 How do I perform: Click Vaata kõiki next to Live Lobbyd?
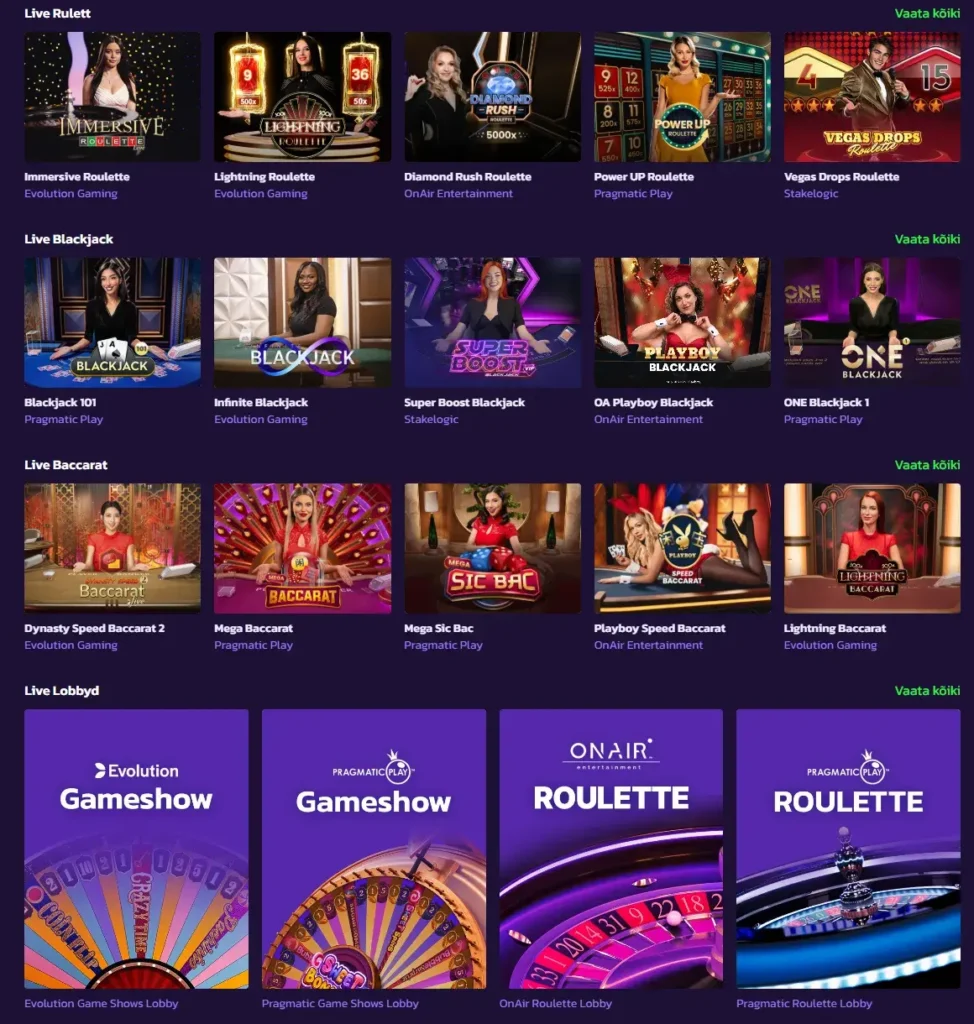point(927,690)
